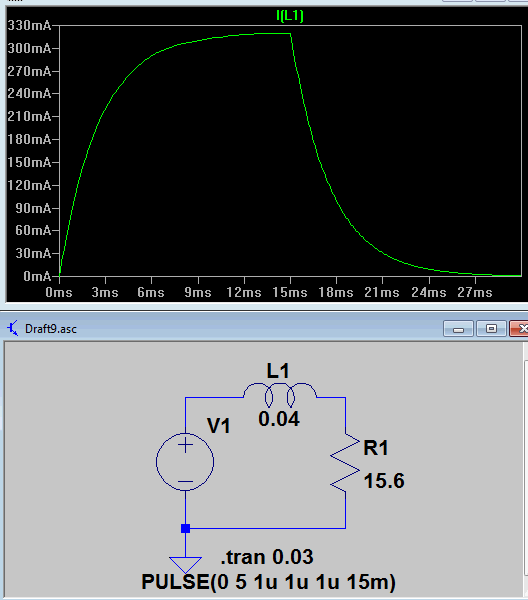Click the V1 source name label

pyautogui.click(x=219, y=426)
